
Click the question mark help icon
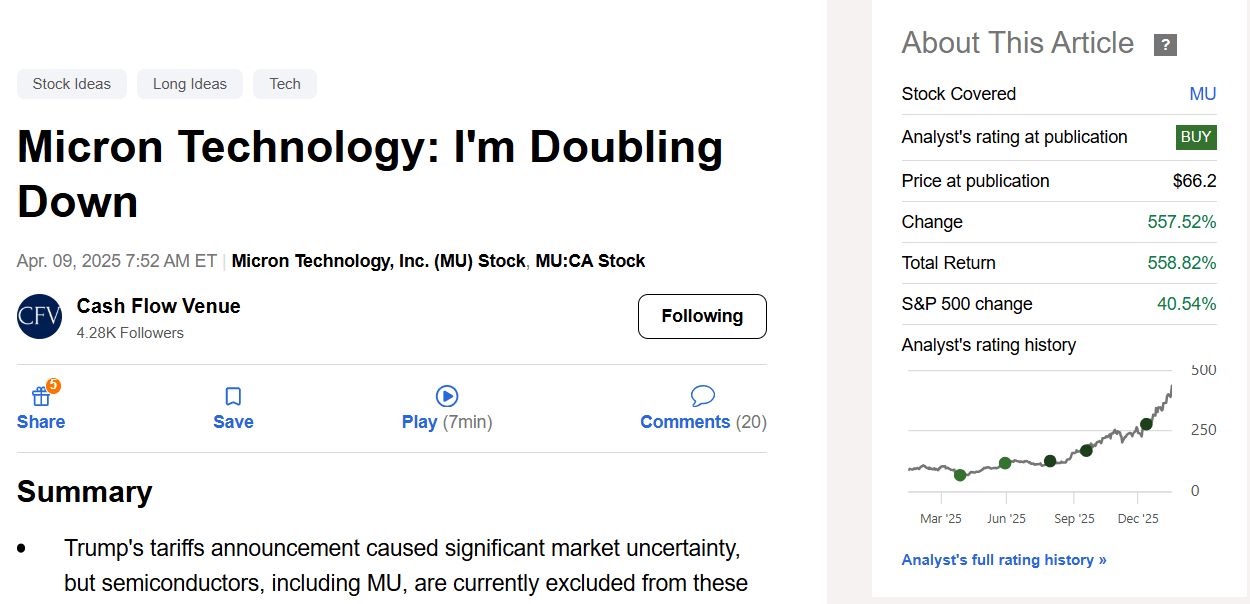[x=1165, y=45]
